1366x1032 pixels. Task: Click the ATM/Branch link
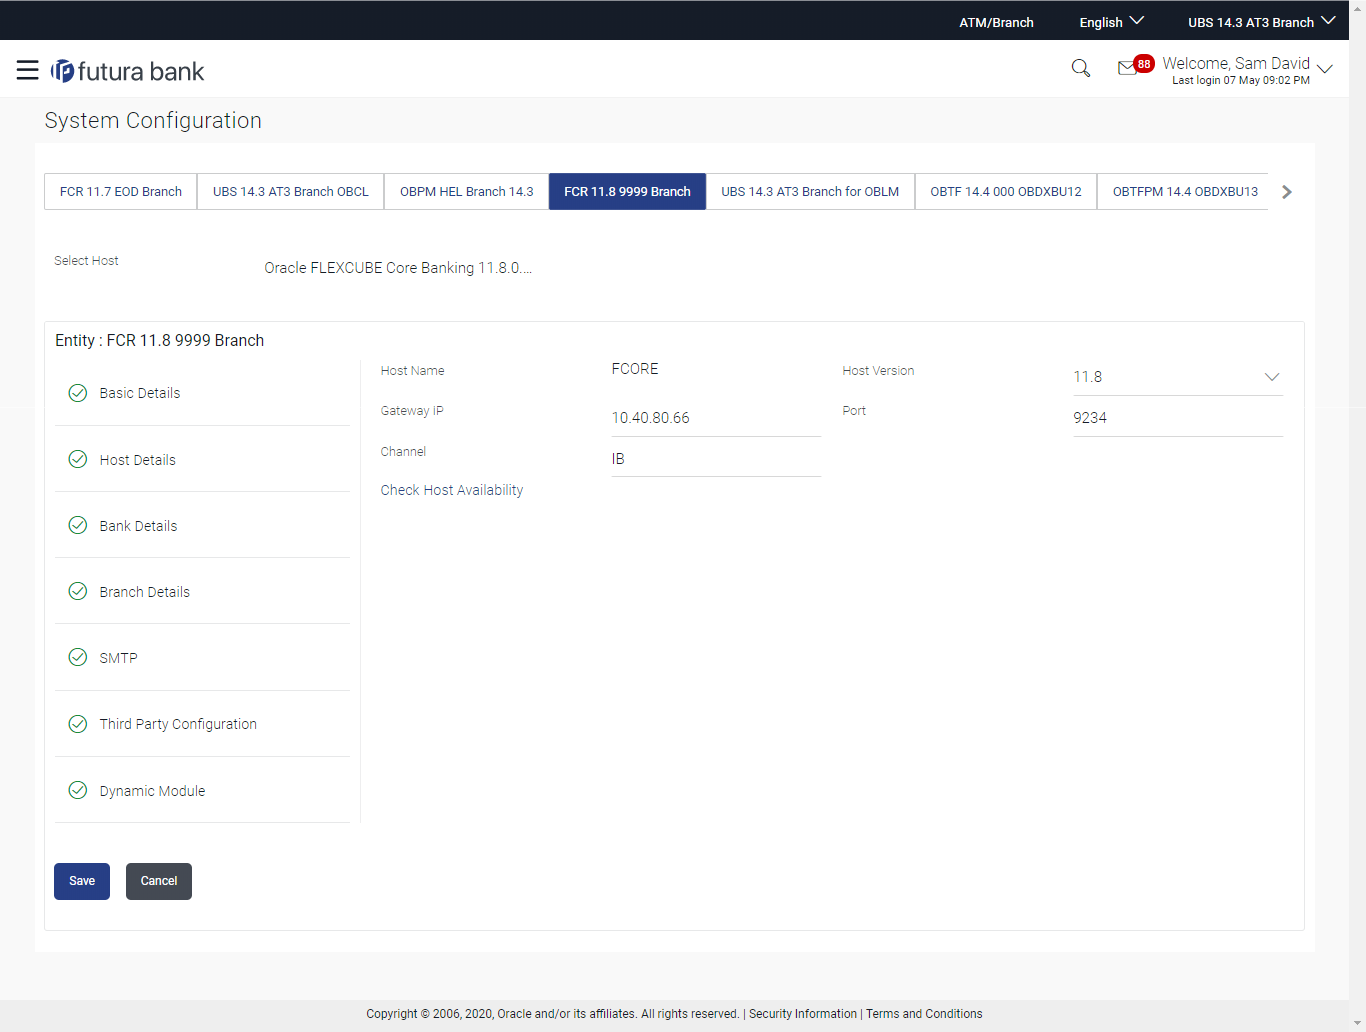coord(996,22)
